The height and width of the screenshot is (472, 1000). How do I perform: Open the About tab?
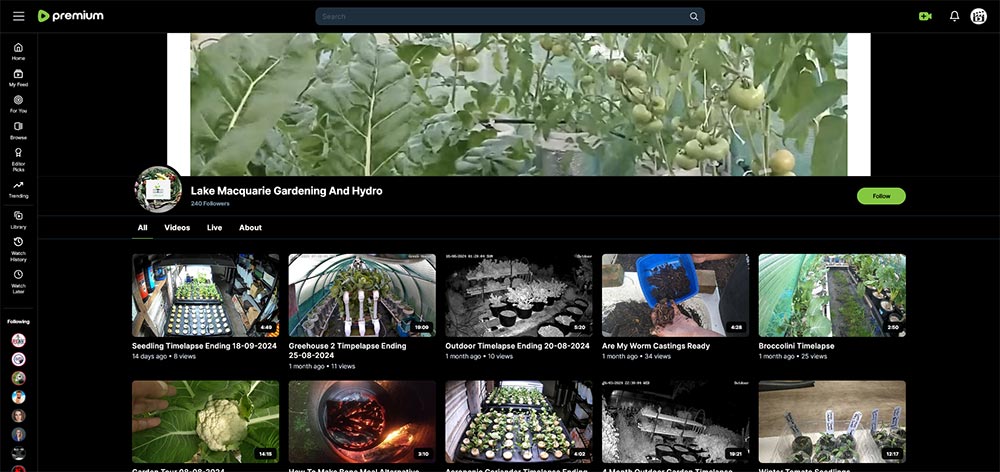pos(251,228)
